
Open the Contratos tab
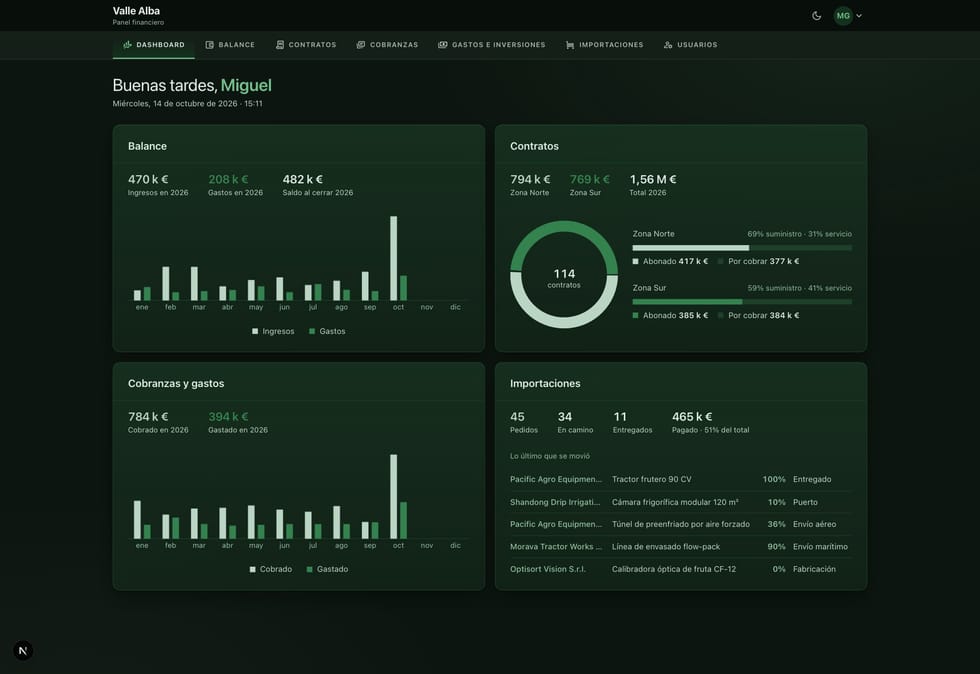pos(306,45)
